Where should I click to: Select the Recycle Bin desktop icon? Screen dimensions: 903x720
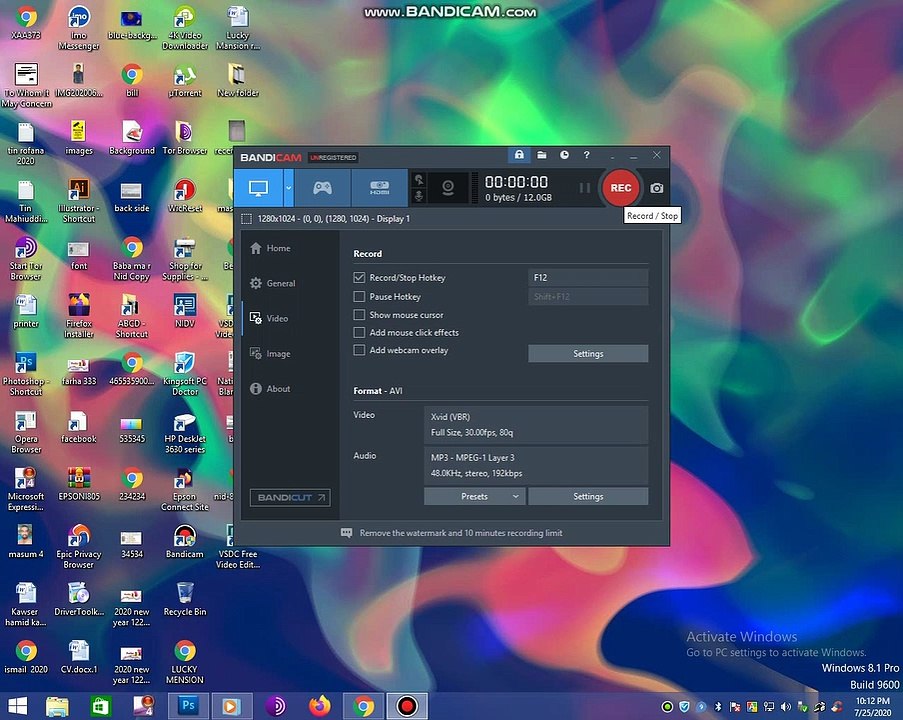point(185,599)
